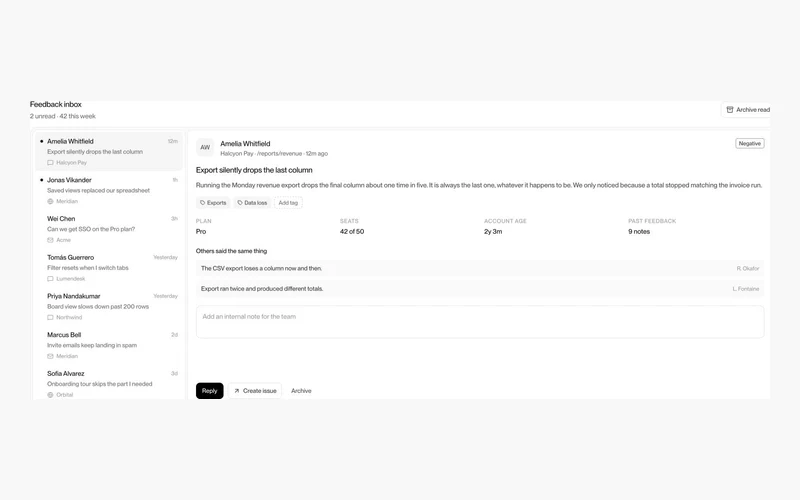
Task: Reply to the feedback
Action: pos(210,391)
